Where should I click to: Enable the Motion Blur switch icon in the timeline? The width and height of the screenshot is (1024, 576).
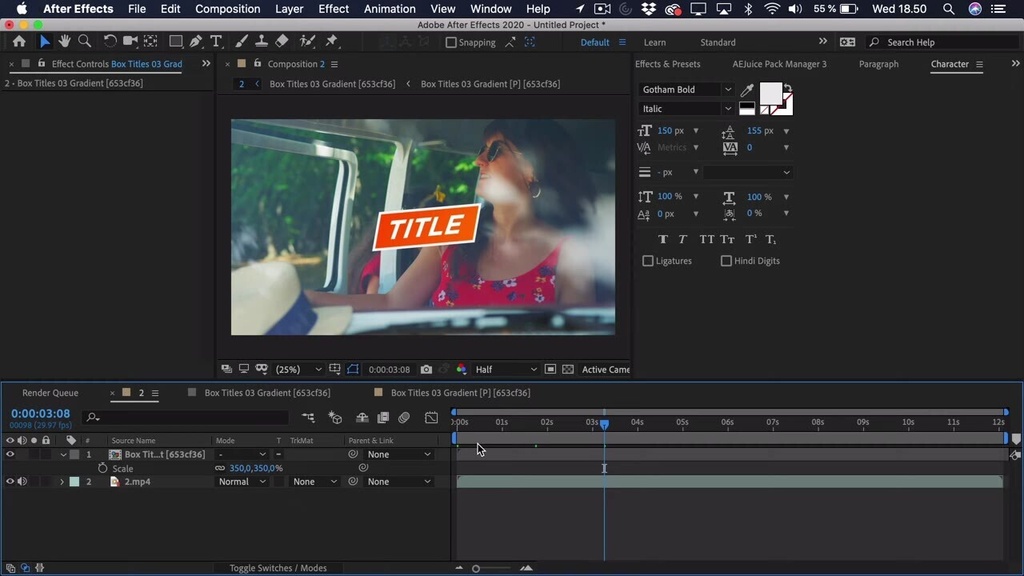point(404,417)
